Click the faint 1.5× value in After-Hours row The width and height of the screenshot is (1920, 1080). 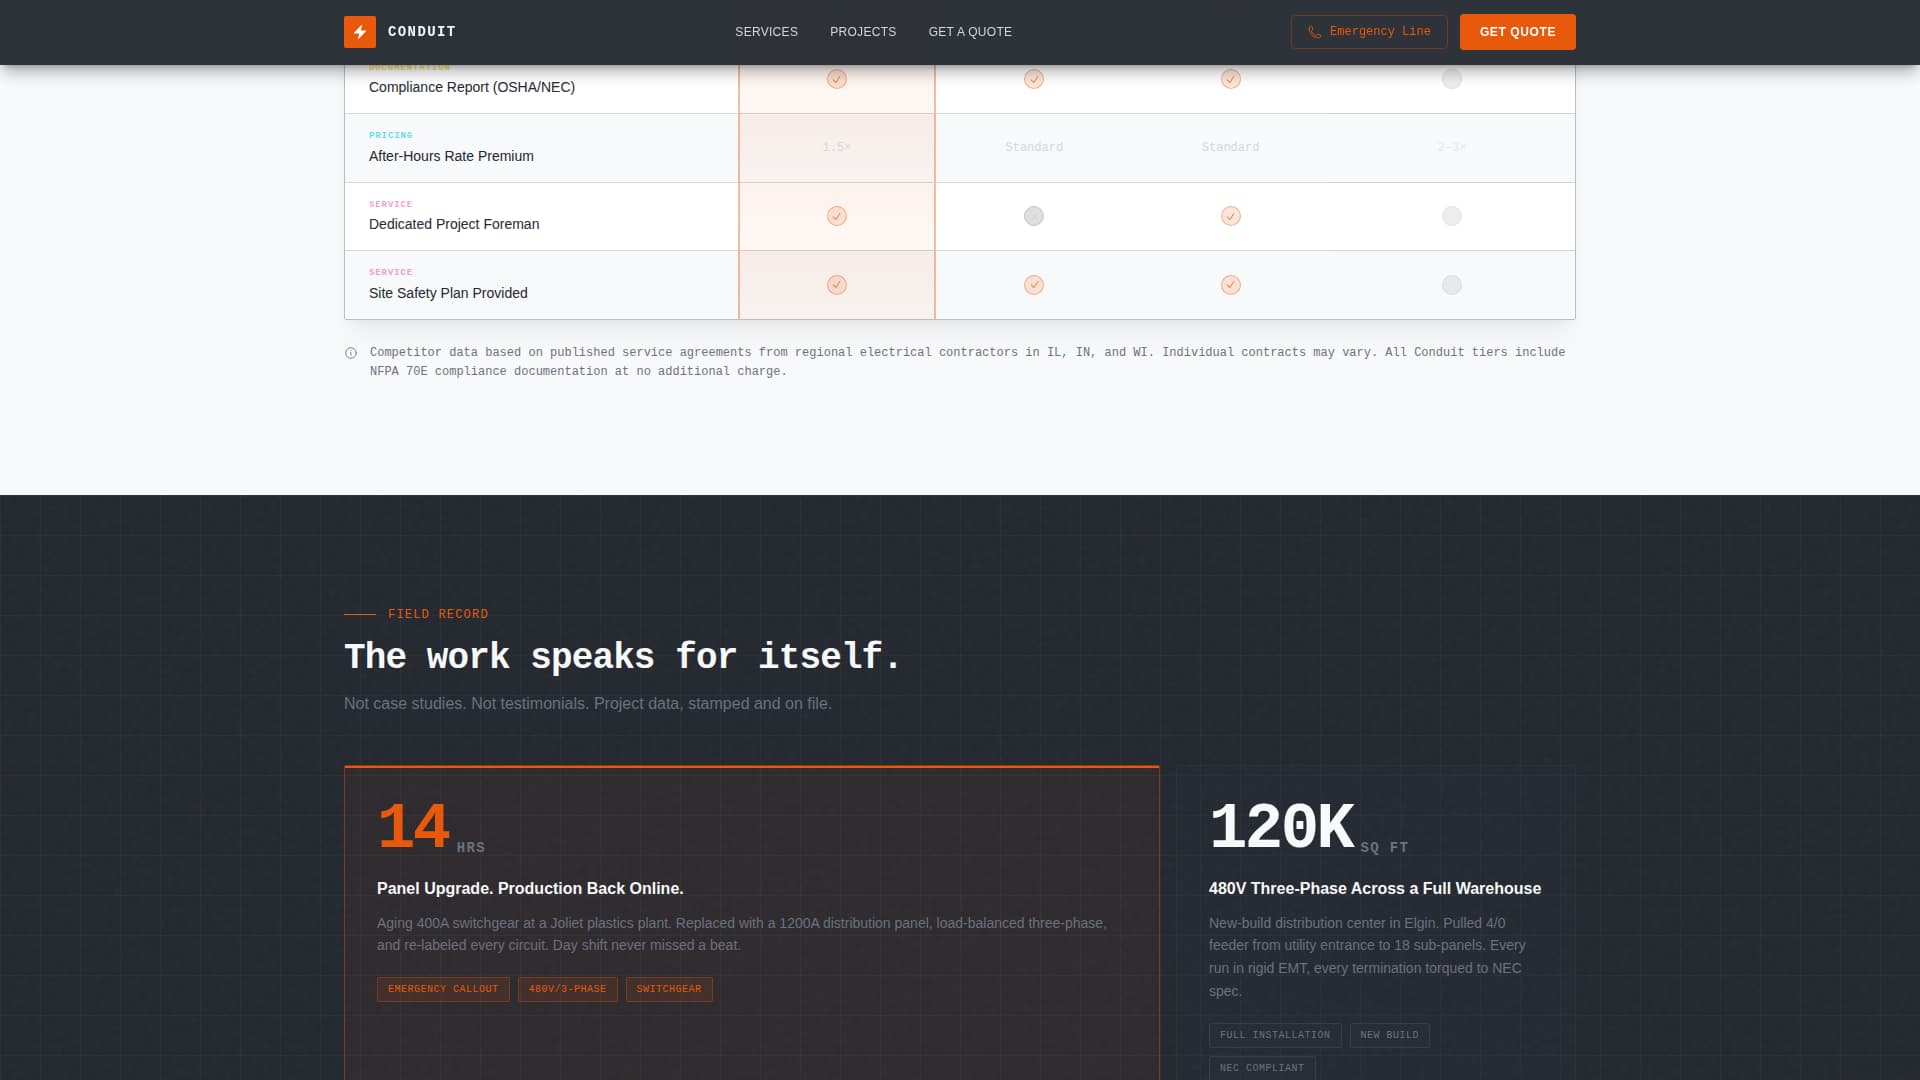[x=837, y=147]
